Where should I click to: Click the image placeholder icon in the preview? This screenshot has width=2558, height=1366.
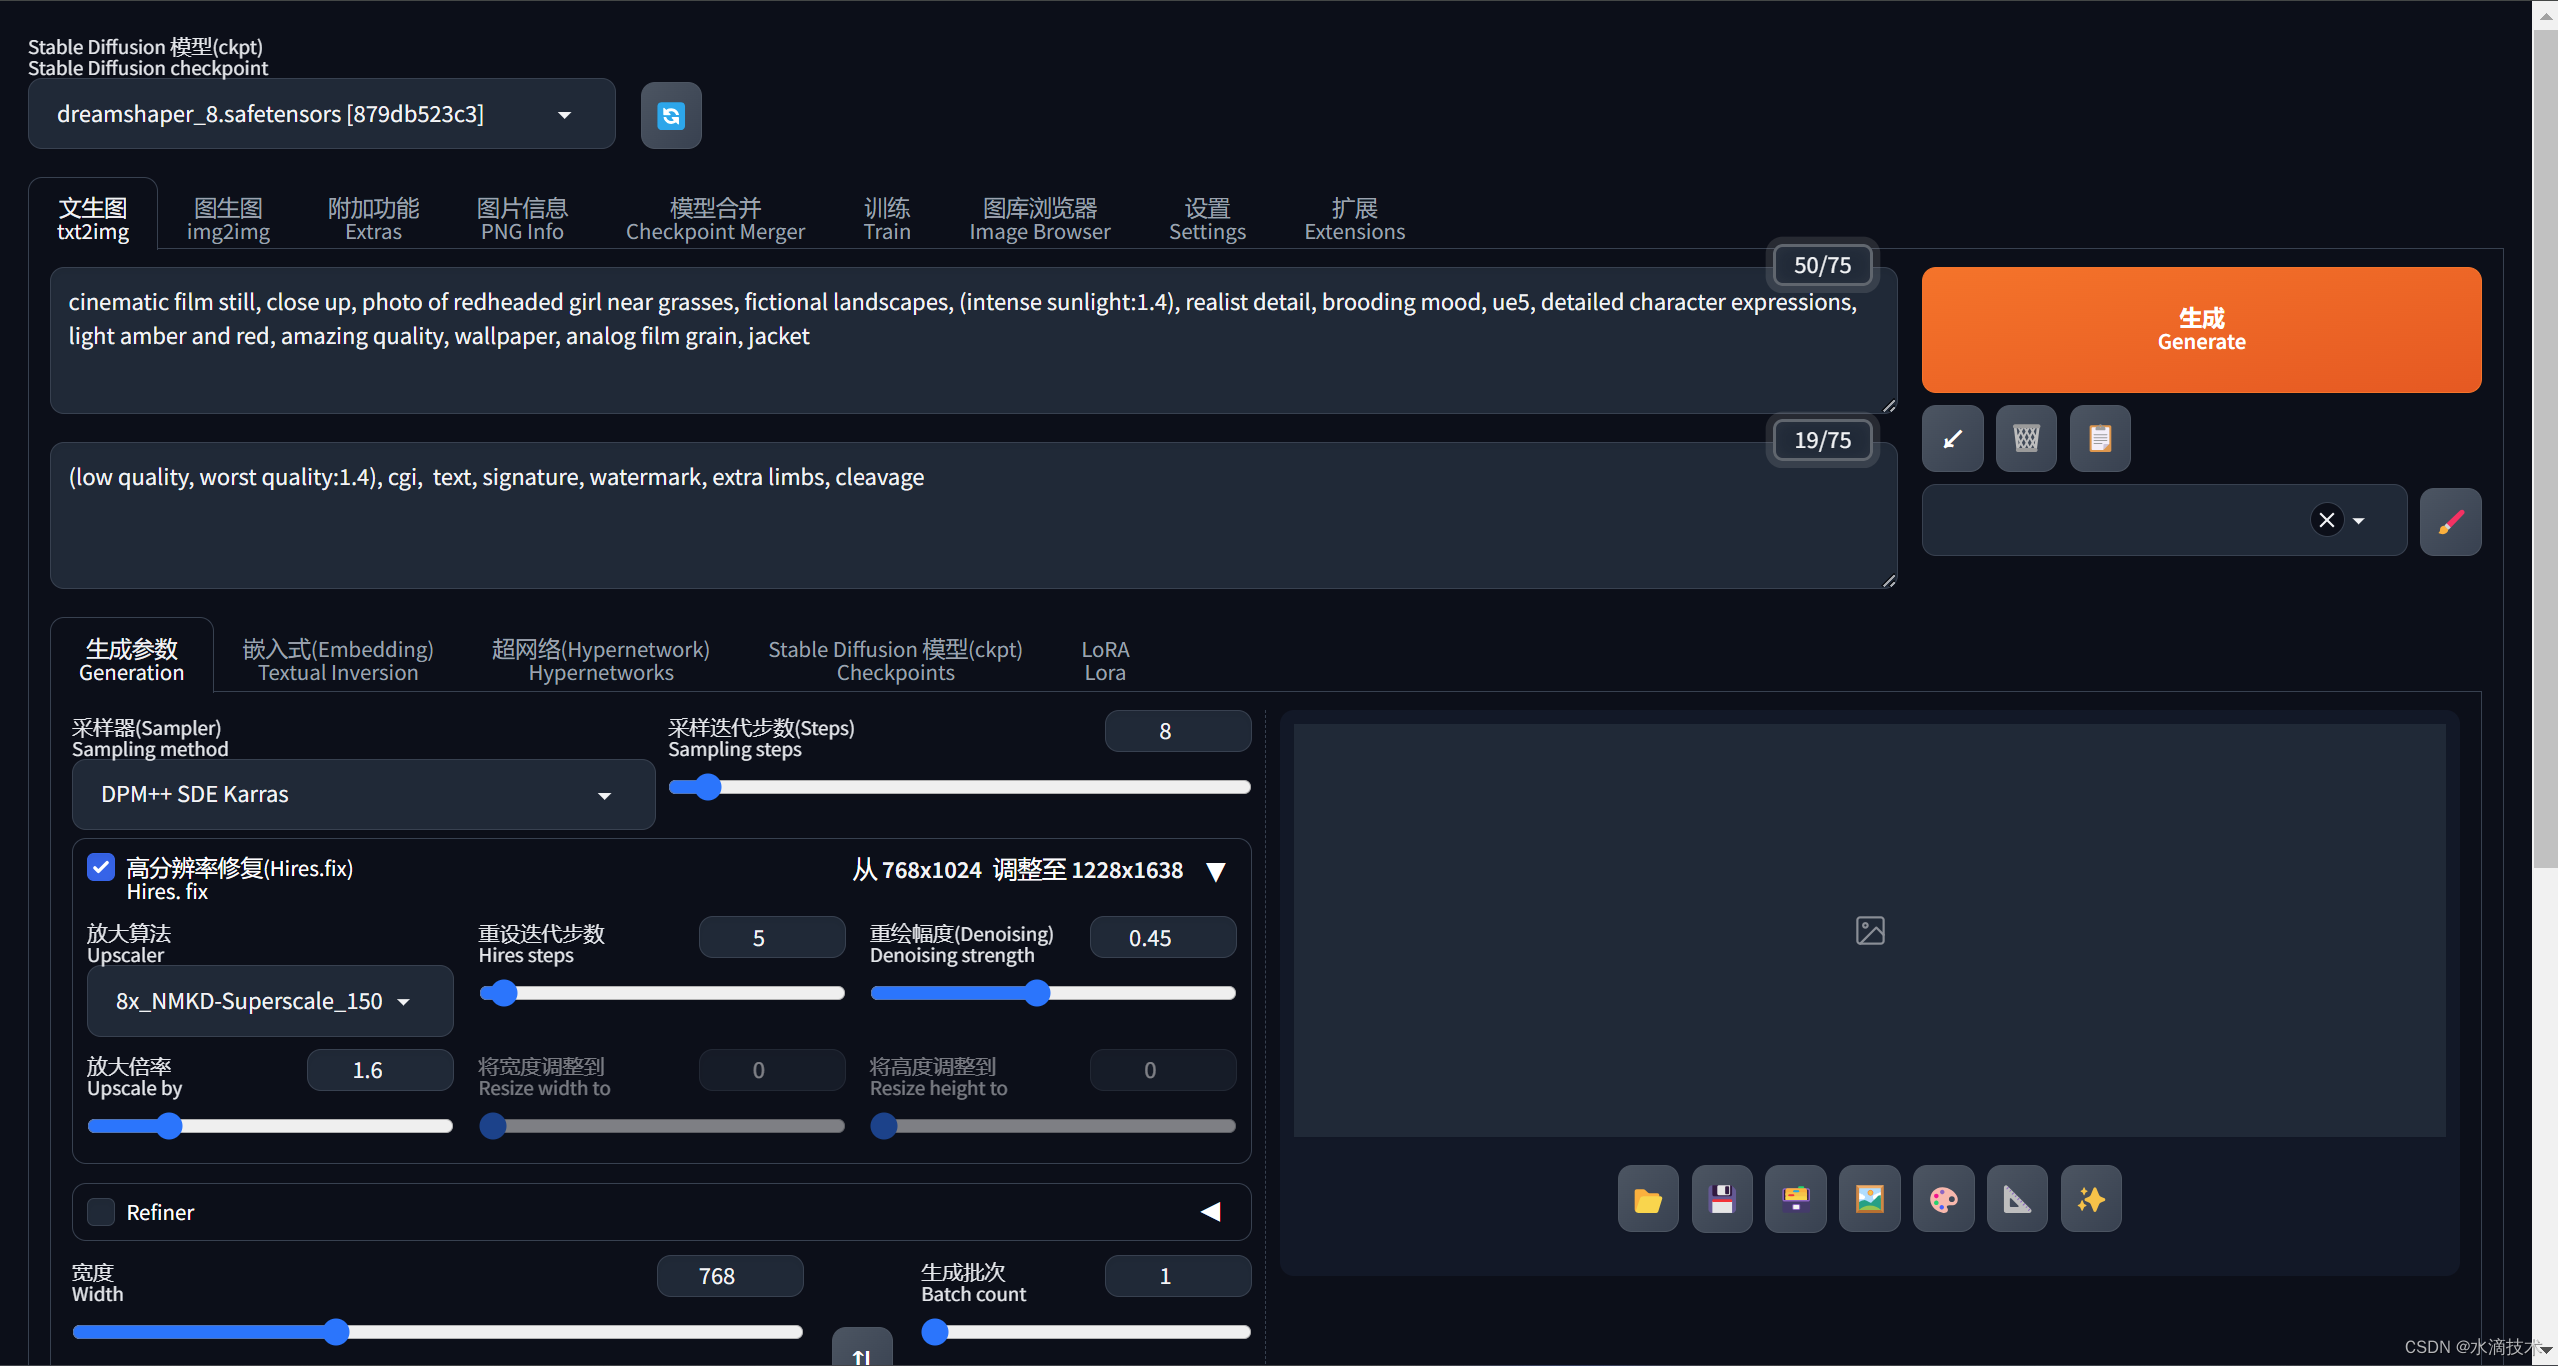click(x=1870, y=931)
